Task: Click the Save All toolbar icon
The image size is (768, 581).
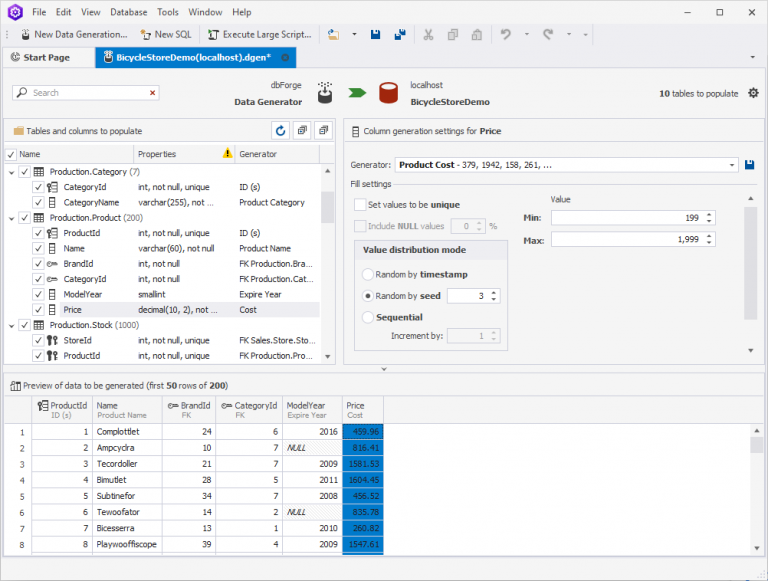Action: (x=400, y=34)
